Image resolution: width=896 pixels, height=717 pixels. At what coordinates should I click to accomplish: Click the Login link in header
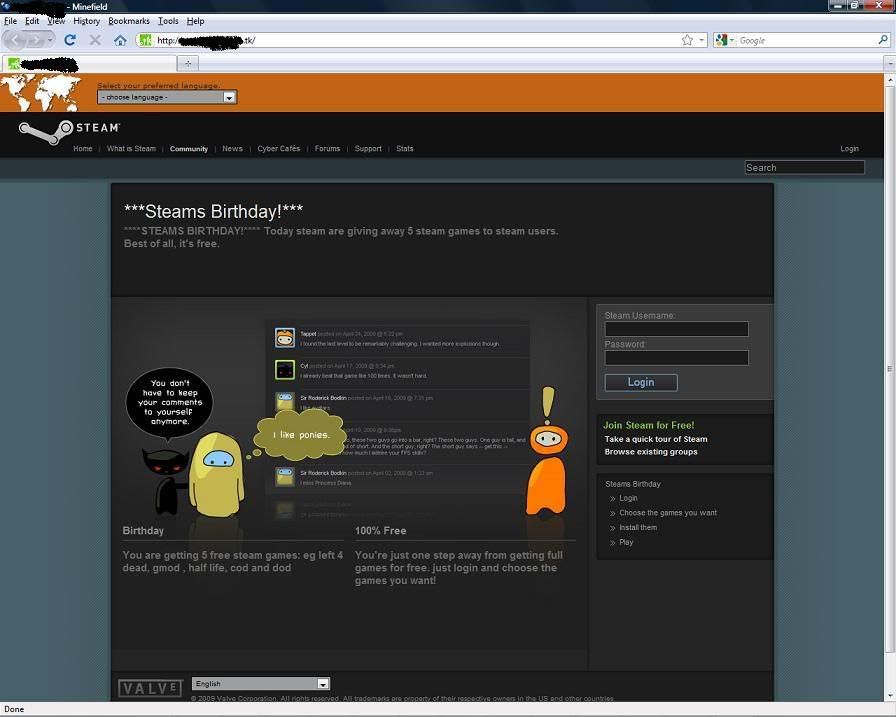[849, 149]
